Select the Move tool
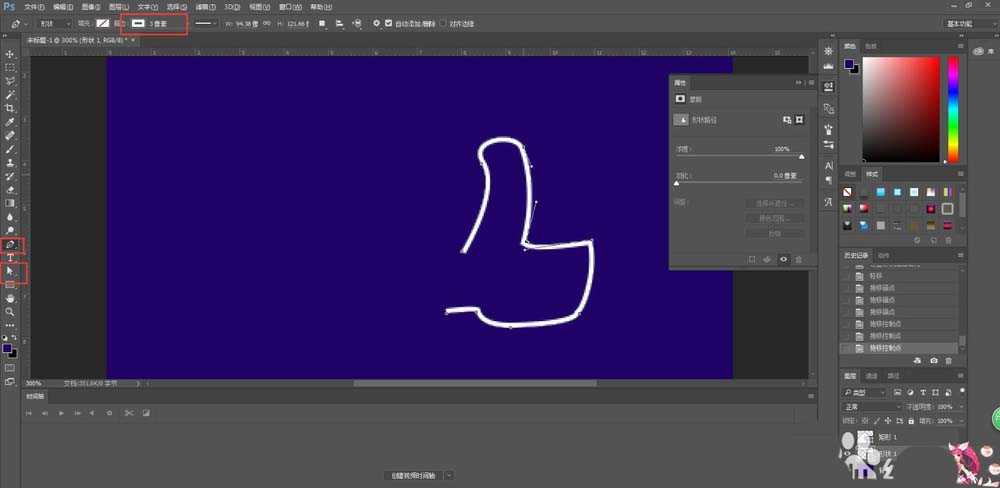The image size is (1000, 488). click(11, 54)
